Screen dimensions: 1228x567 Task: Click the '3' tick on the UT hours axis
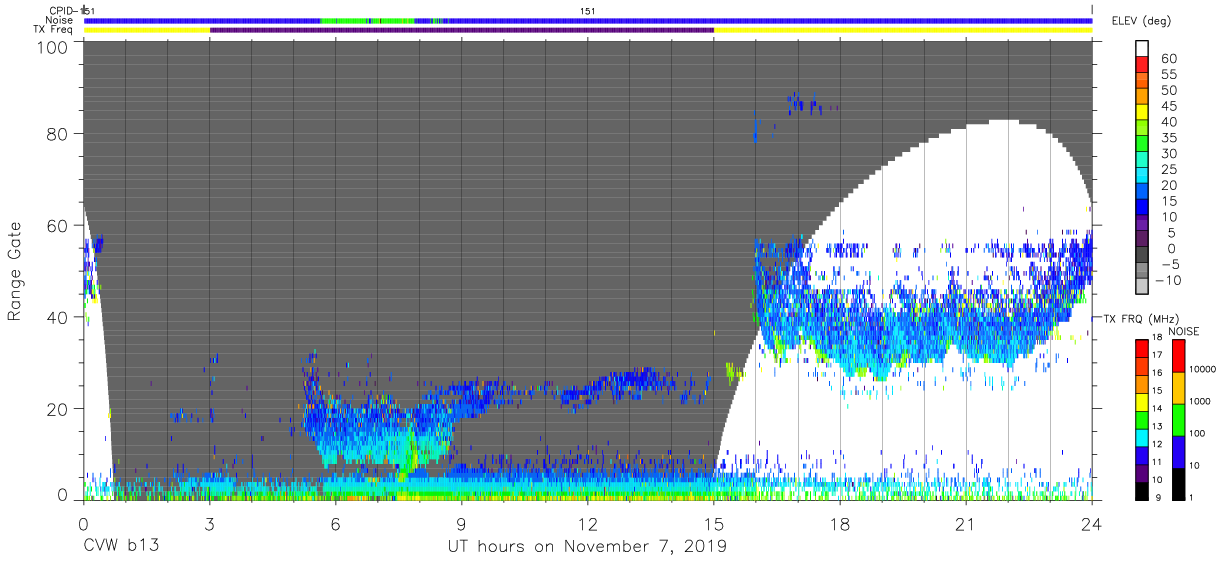[x=209, y=523]
